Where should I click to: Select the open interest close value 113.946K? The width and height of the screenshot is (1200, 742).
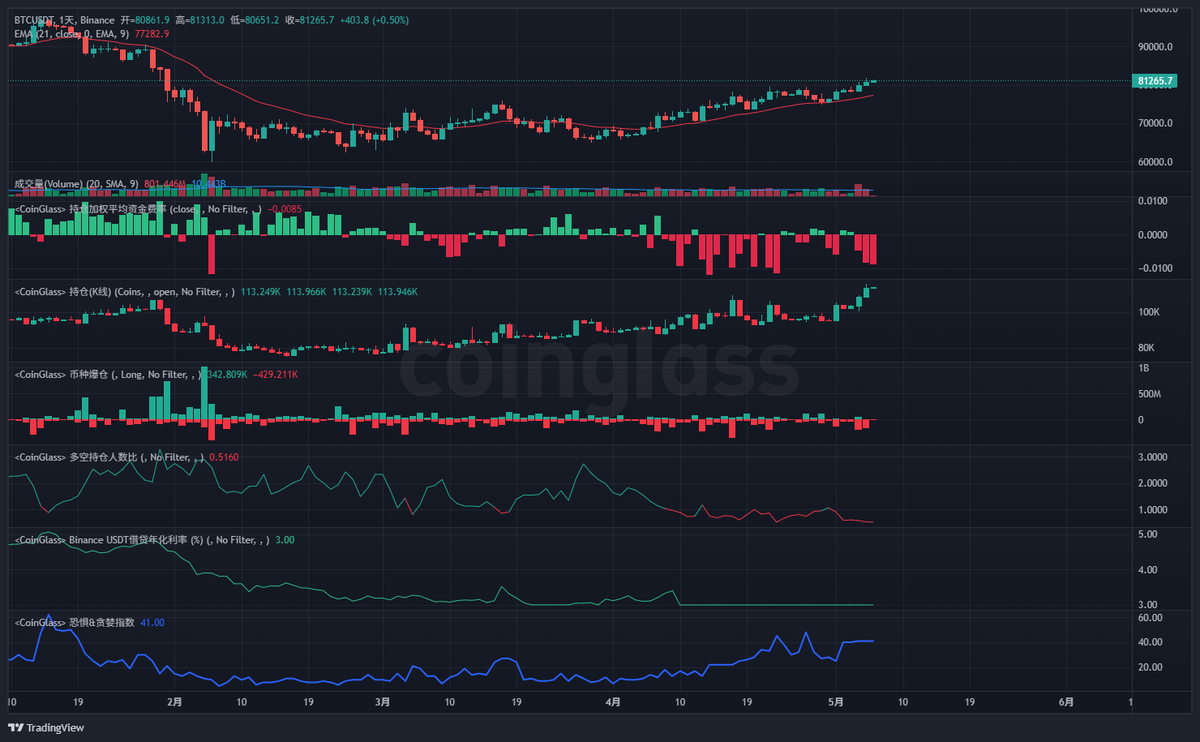click(397, 292)
